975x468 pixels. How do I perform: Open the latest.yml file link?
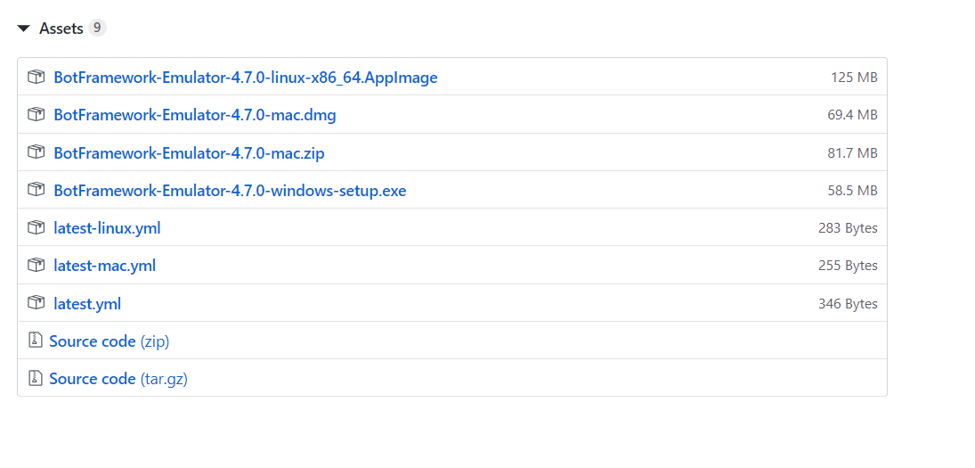click(87, 304)
